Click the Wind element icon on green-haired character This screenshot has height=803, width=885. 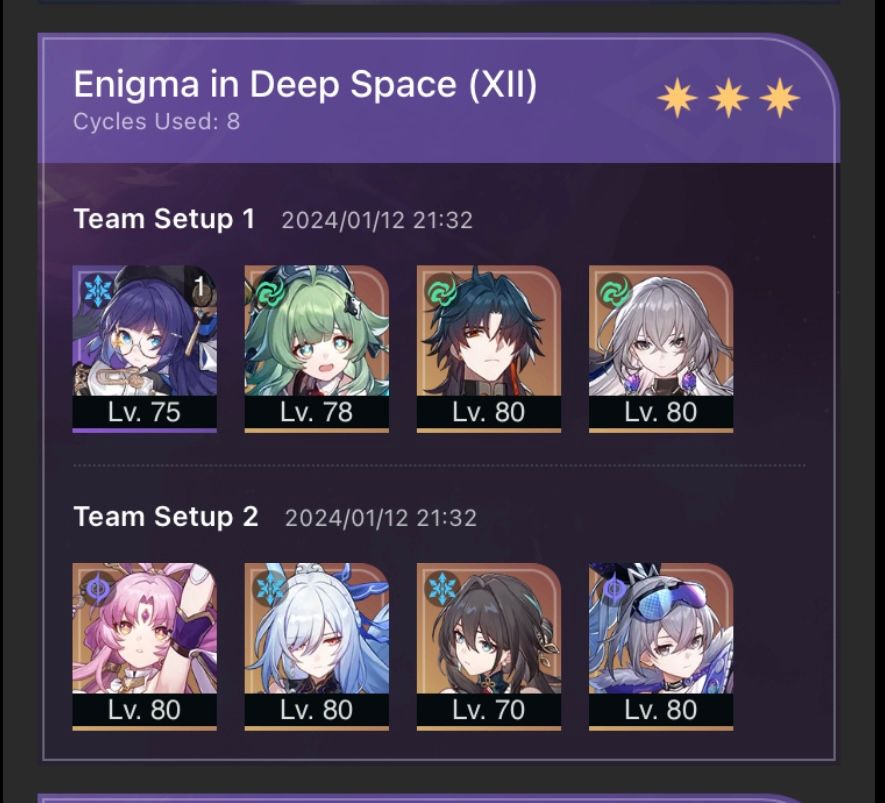(x=270, y=292)
